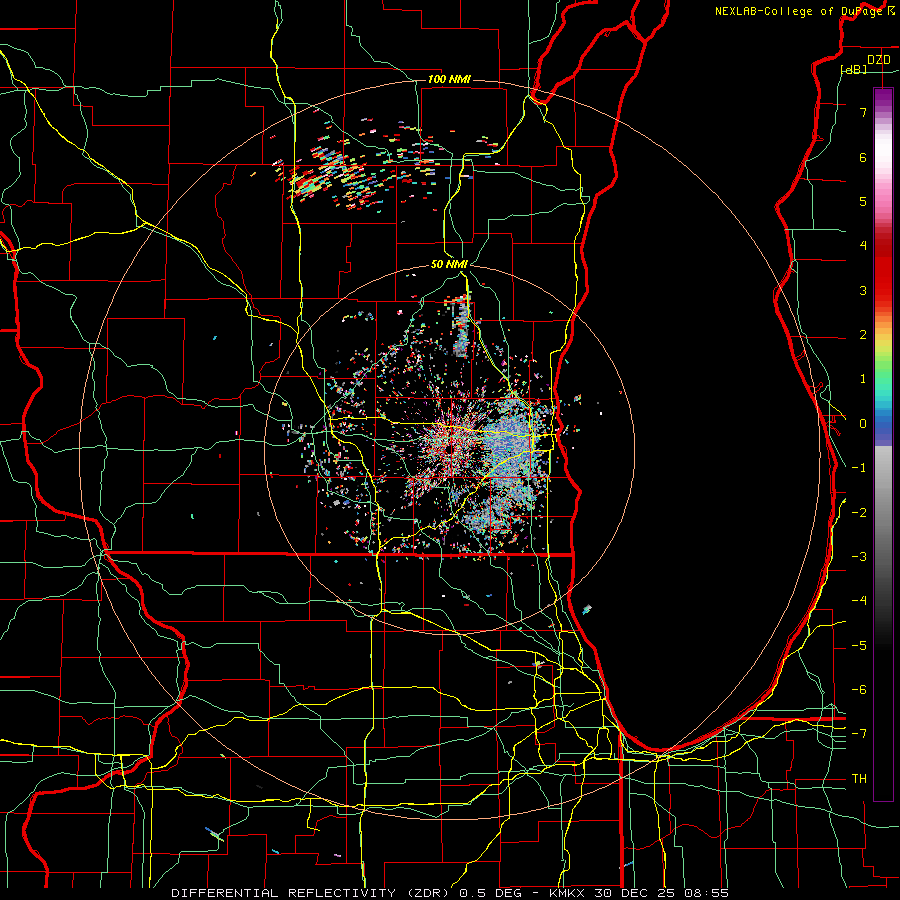Screen dimensions: 900x900
Task: Click the "DZD" legend title
Action: tap(878, 60)
